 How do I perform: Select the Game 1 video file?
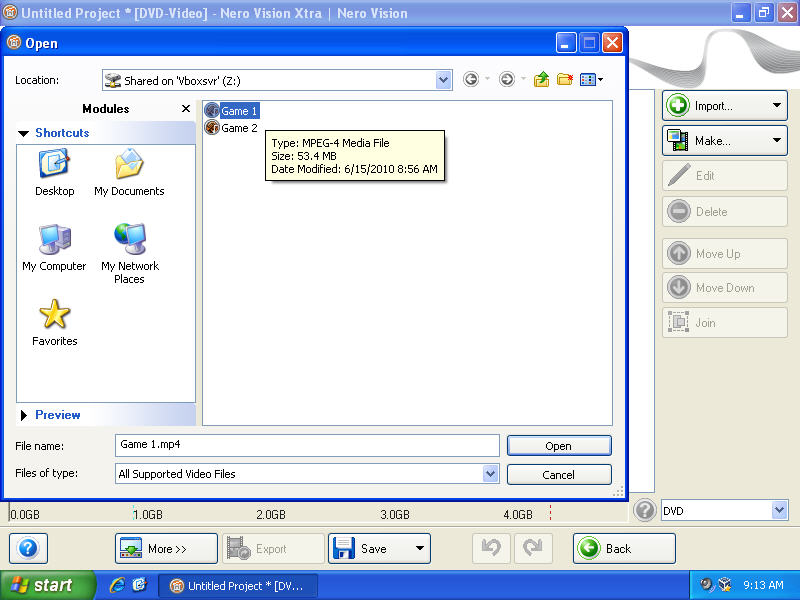pyautogui.click(x=232, y=111)
